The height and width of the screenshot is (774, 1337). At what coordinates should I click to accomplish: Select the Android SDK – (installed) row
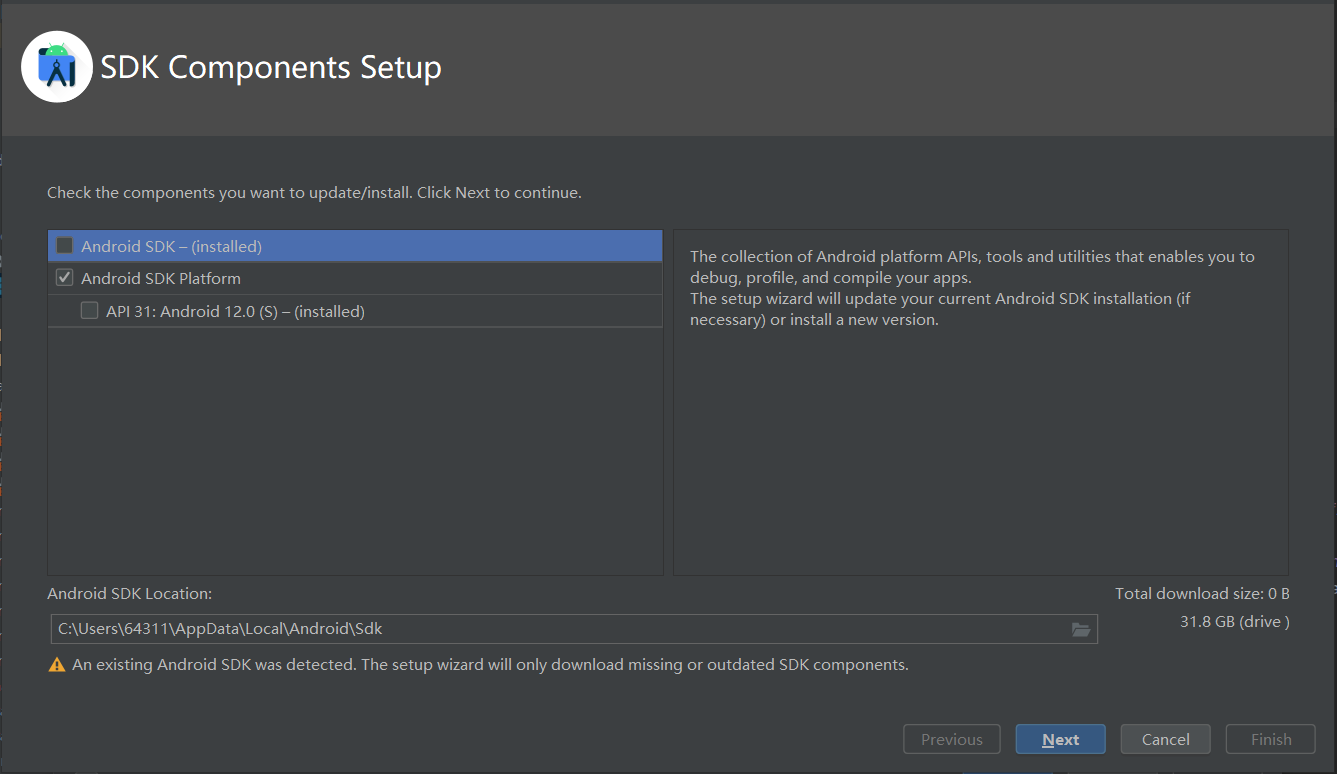click(355, 246)
